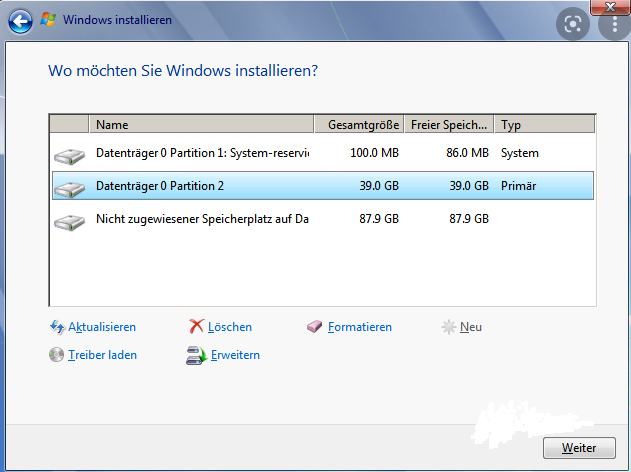Sort by the Typ column header
631x472 pixels.
click(x=543, y=125)
